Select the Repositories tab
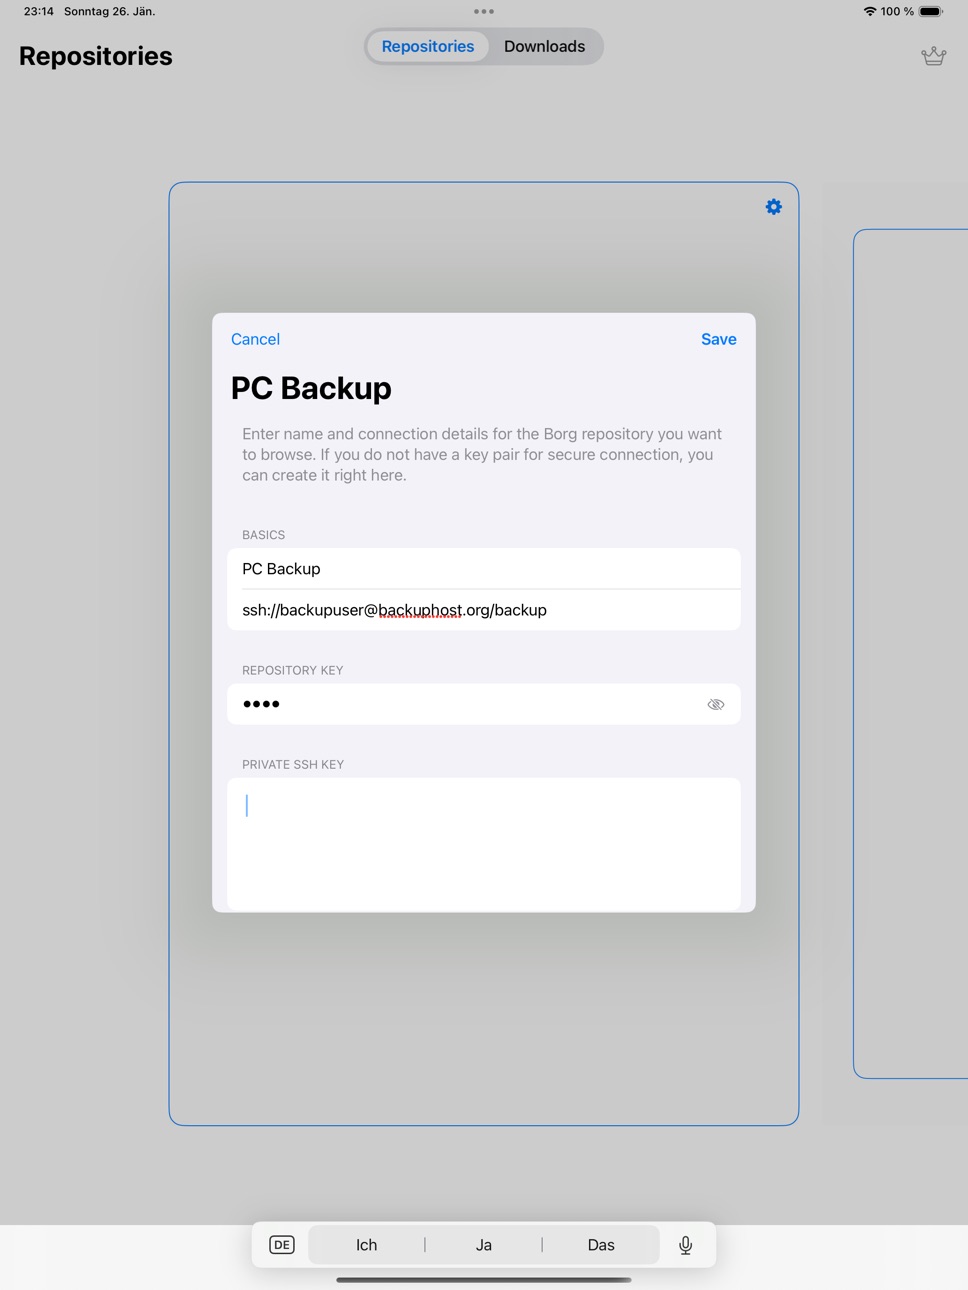The image size is (968, 1290). [x=428, y=46]
